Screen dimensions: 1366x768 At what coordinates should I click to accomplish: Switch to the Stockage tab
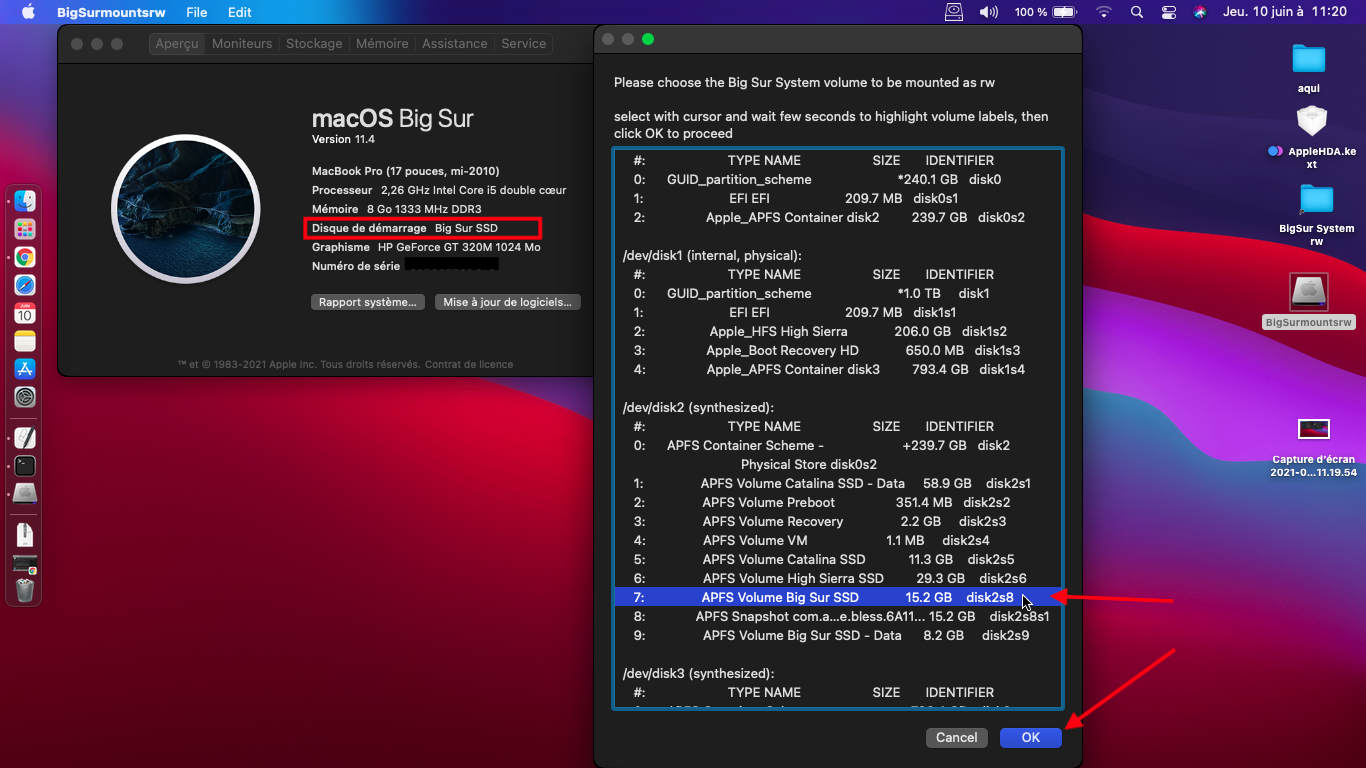tap(314, 44)
